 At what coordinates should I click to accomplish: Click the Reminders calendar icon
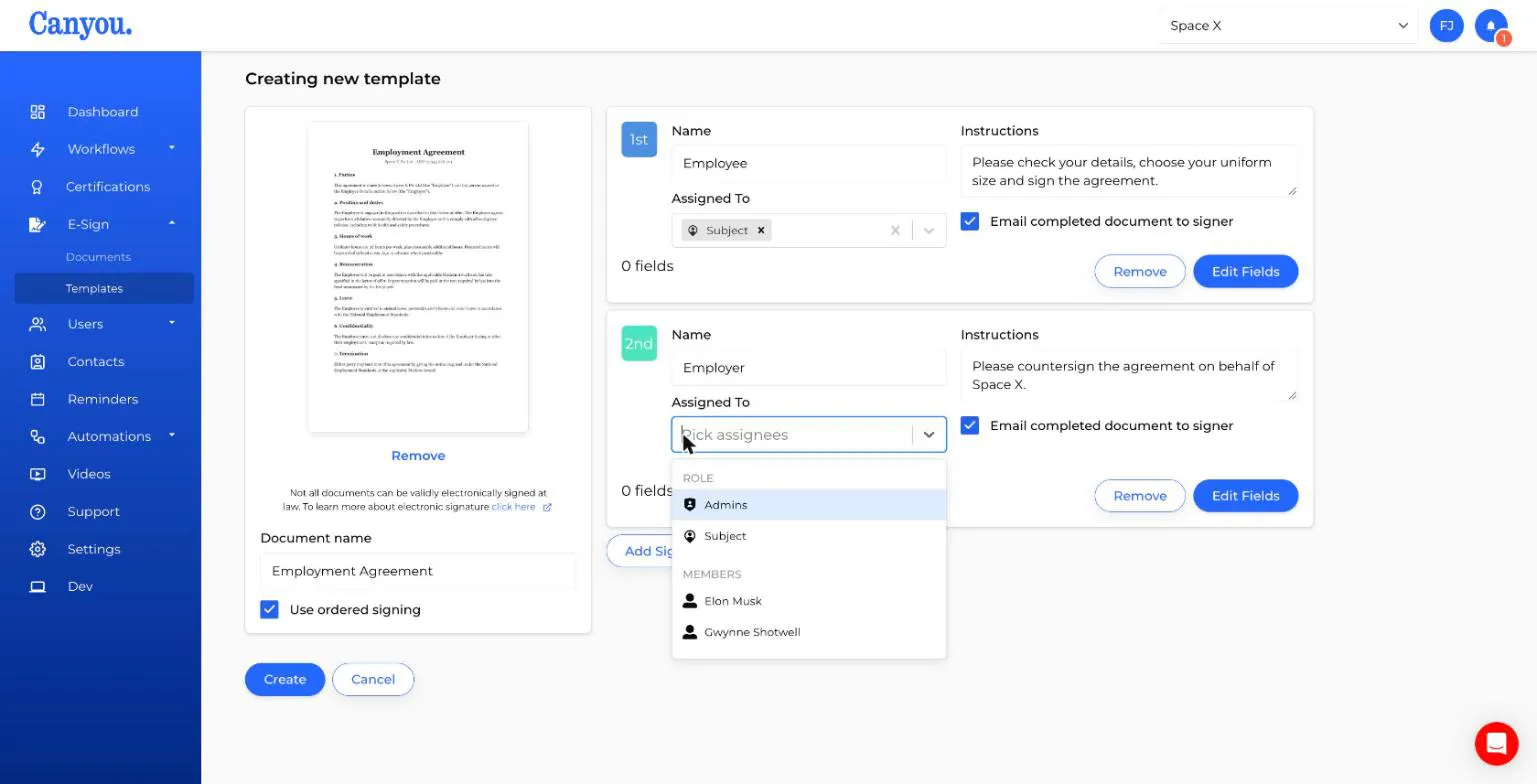click(37, 399)
